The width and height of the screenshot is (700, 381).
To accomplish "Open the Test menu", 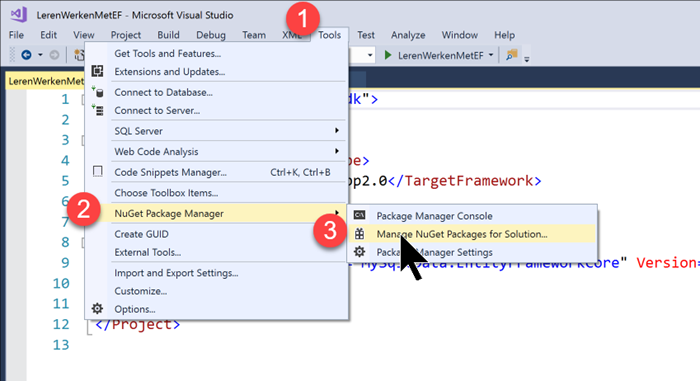I will pyautogui.click(x=366, y=35).
